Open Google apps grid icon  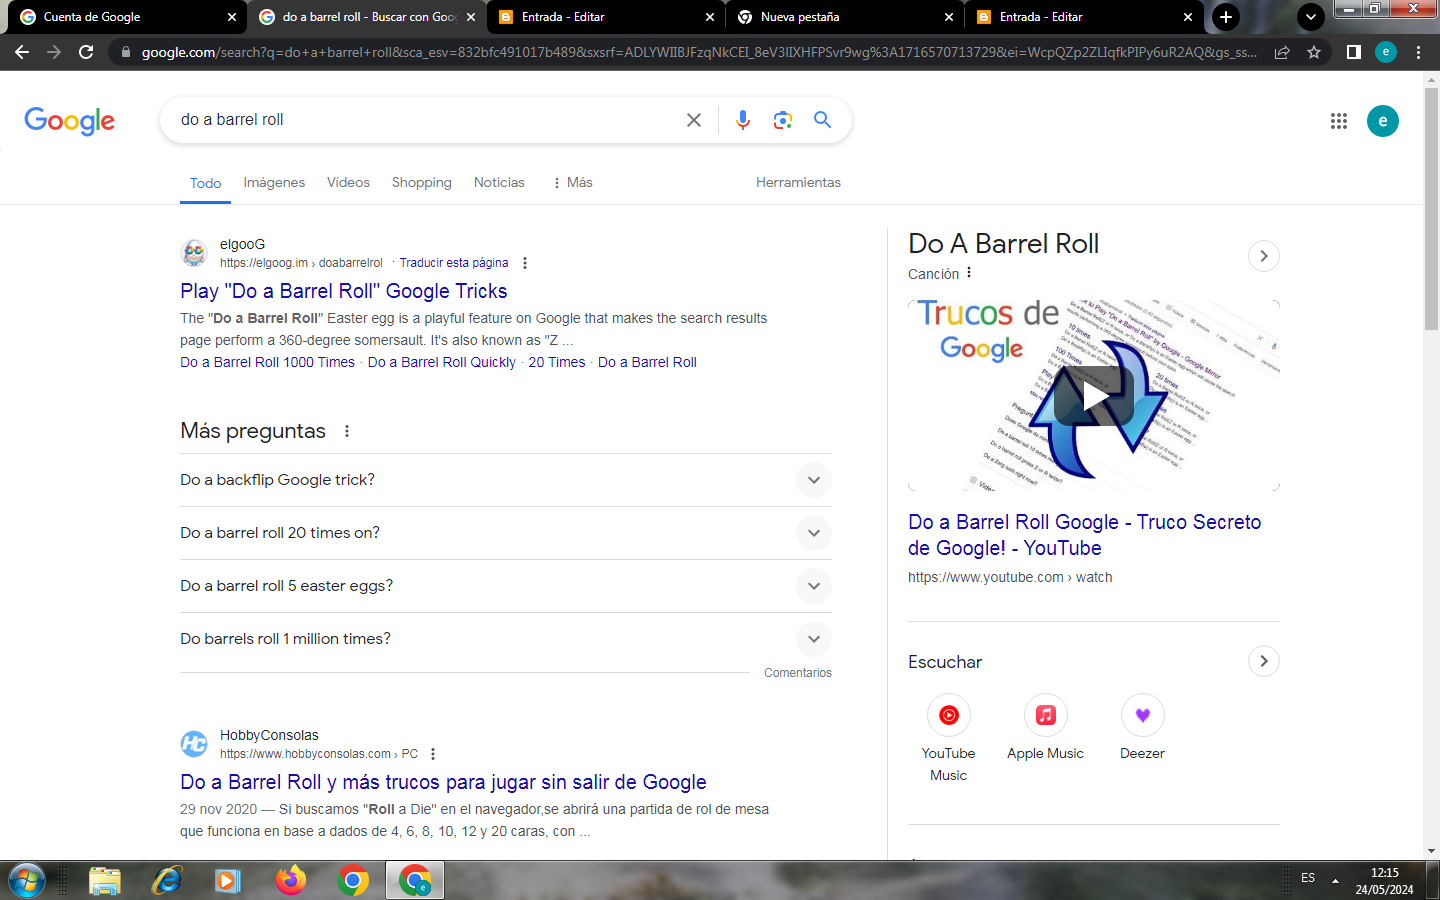tap(1339, 121)
